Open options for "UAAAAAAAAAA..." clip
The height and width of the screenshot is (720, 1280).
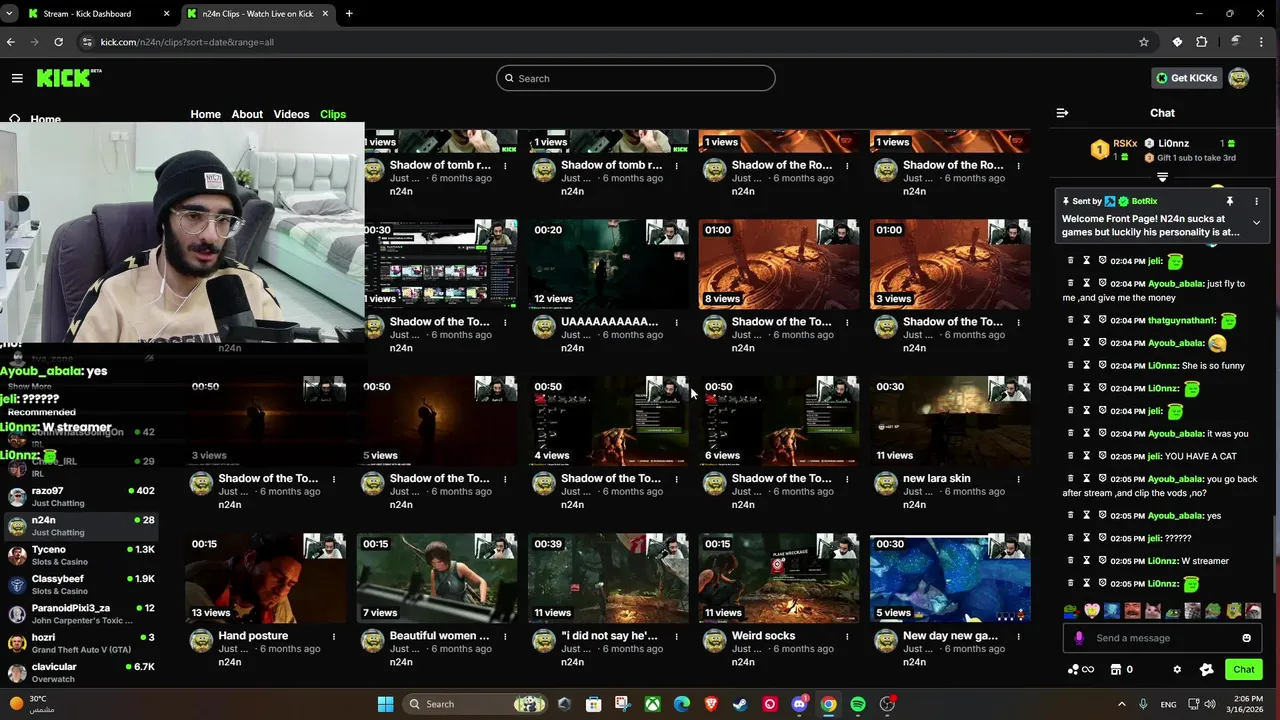coord(676,322)
